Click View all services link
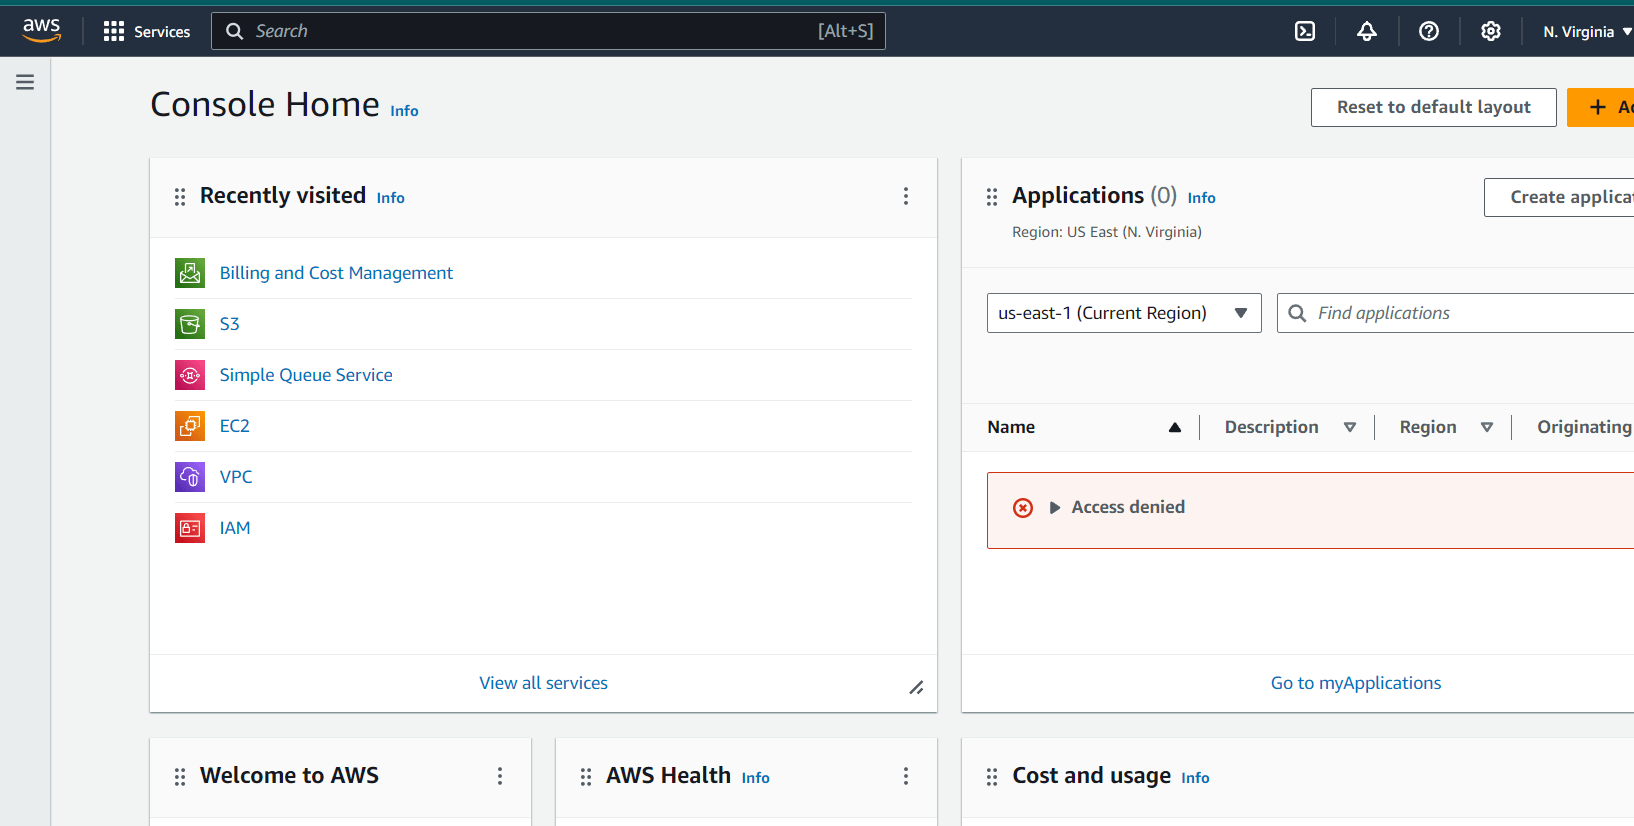The height and width of the screenshot is (826, 1634). 543,683
